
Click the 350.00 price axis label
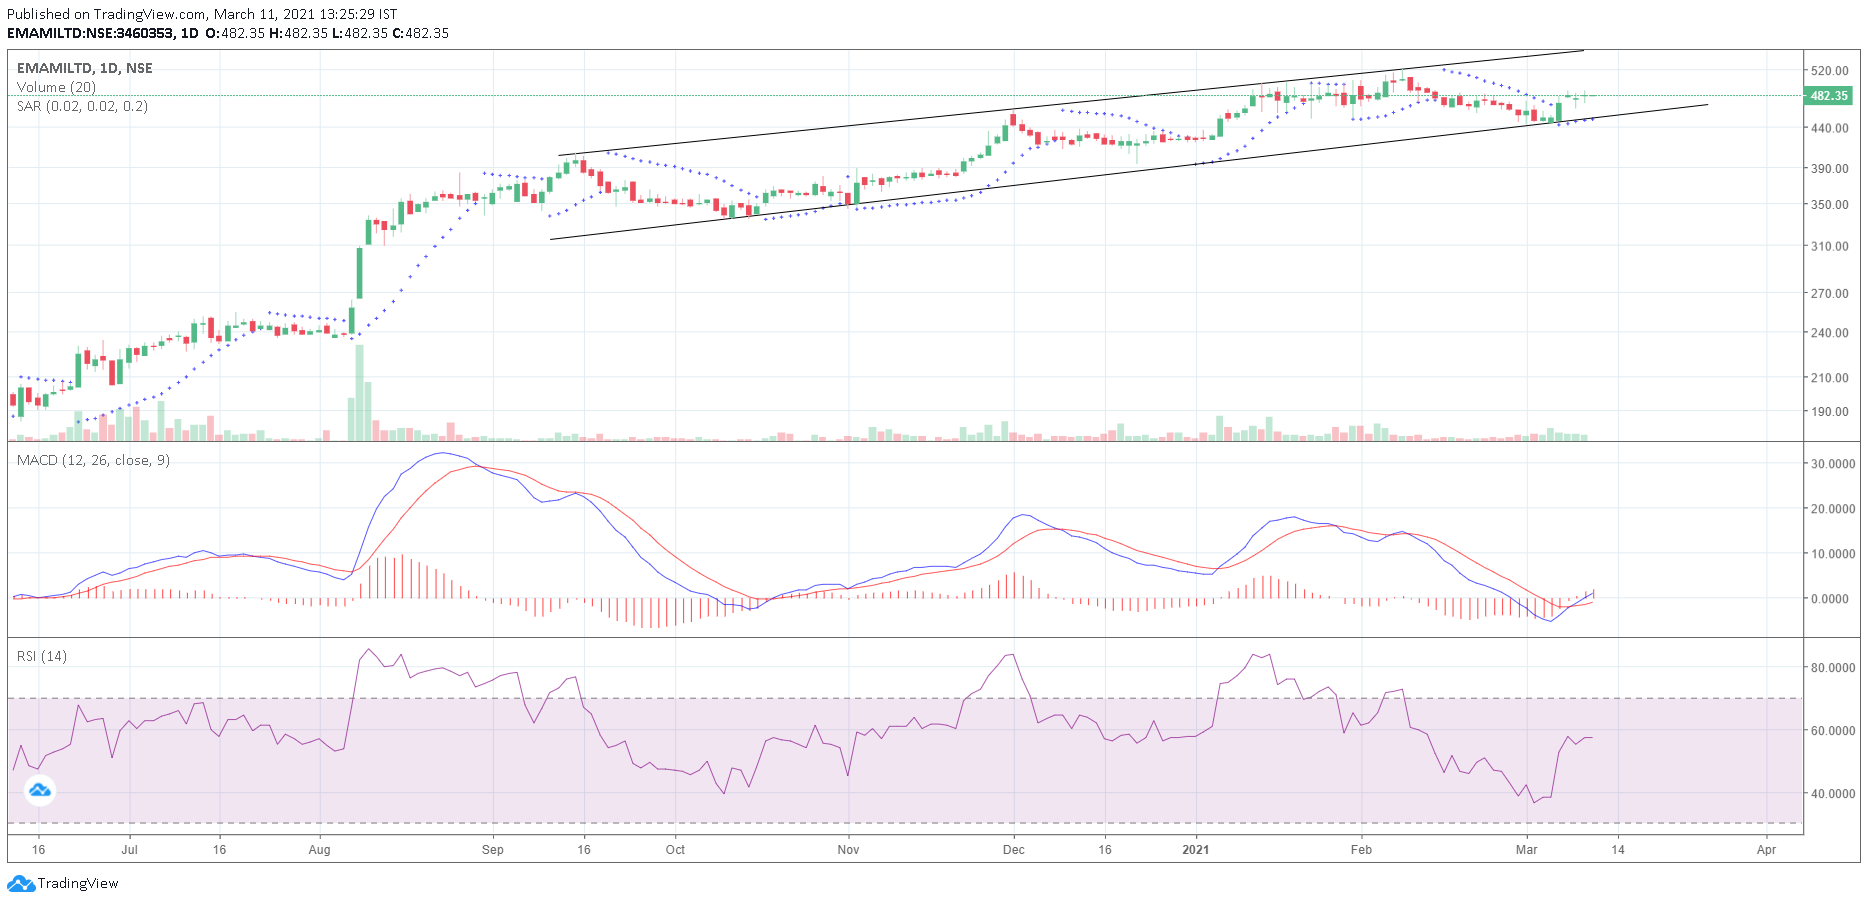tap(1829, 204)
